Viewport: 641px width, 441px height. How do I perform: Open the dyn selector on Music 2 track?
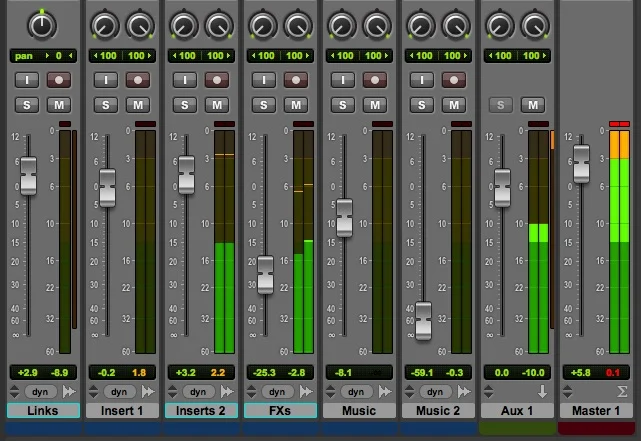[x=435, y=392]
